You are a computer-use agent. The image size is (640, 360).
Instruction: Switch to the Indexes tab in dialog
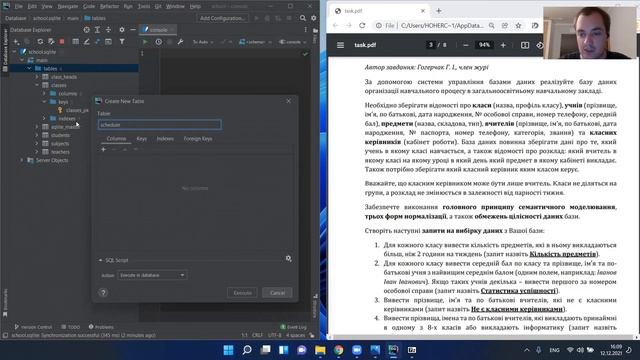point(165,139)
